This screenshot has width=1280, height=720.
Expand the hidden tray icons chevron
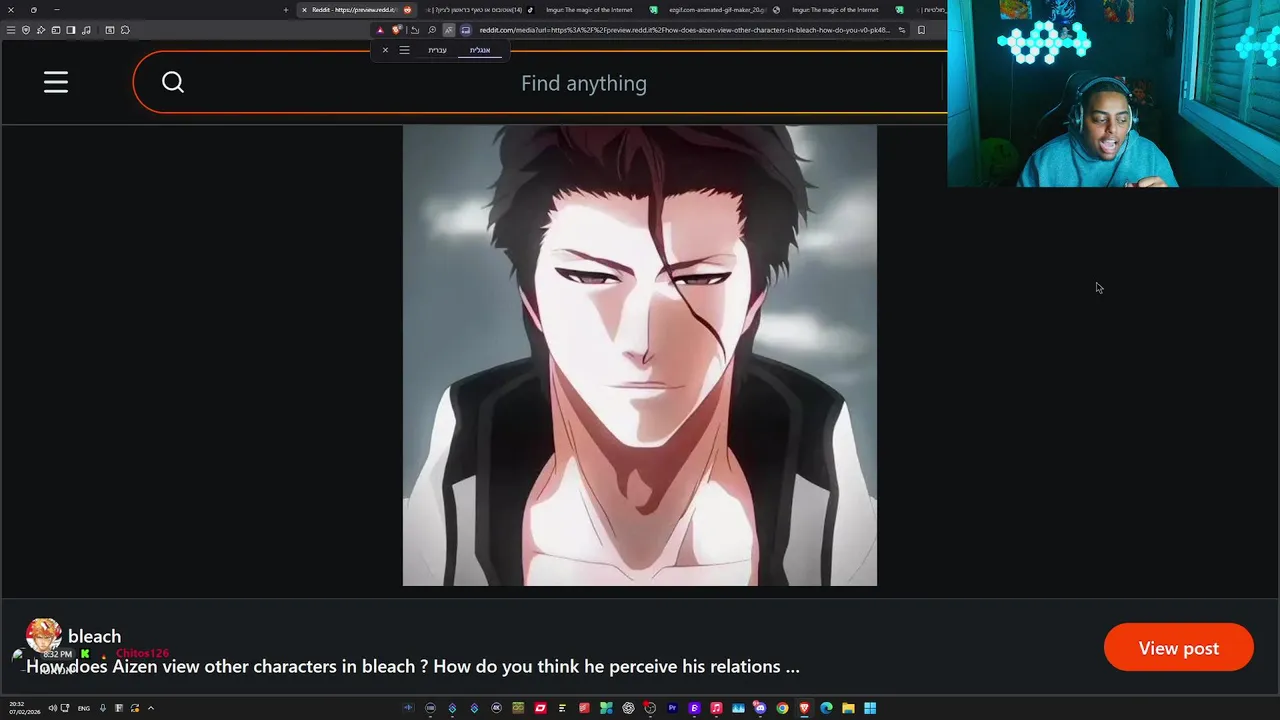pyautogui.click(x=150, y=708)
